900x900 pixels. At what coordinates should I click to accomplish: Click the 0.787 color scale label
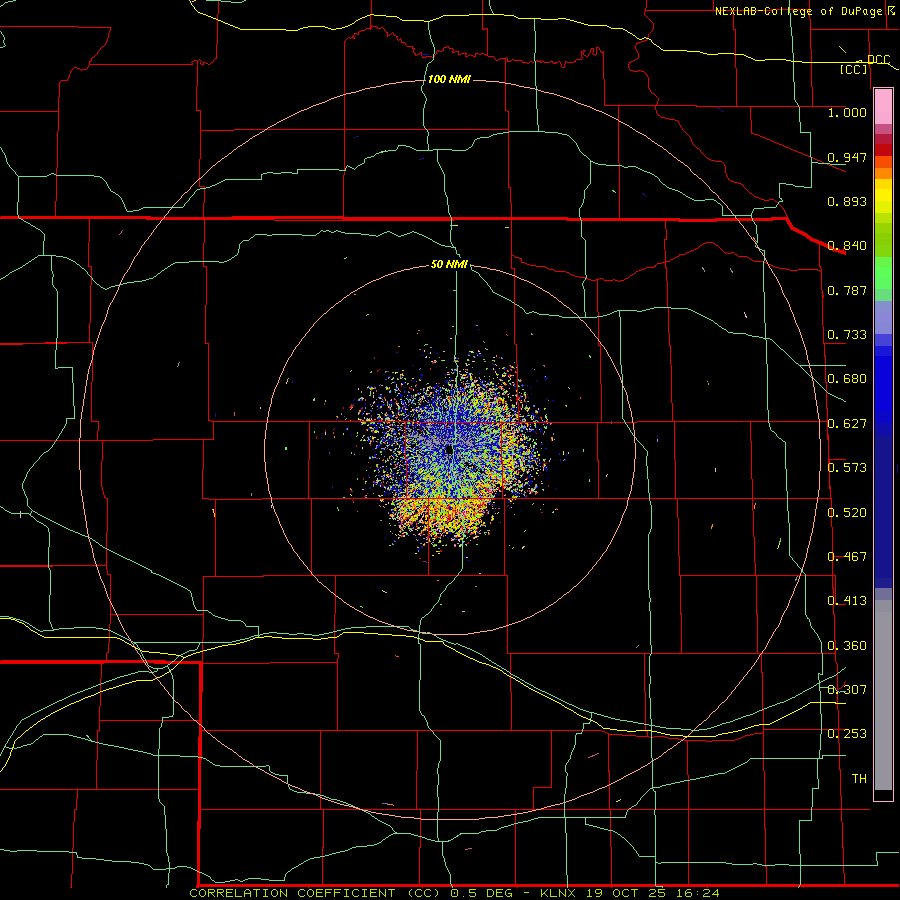click(847, 290)
